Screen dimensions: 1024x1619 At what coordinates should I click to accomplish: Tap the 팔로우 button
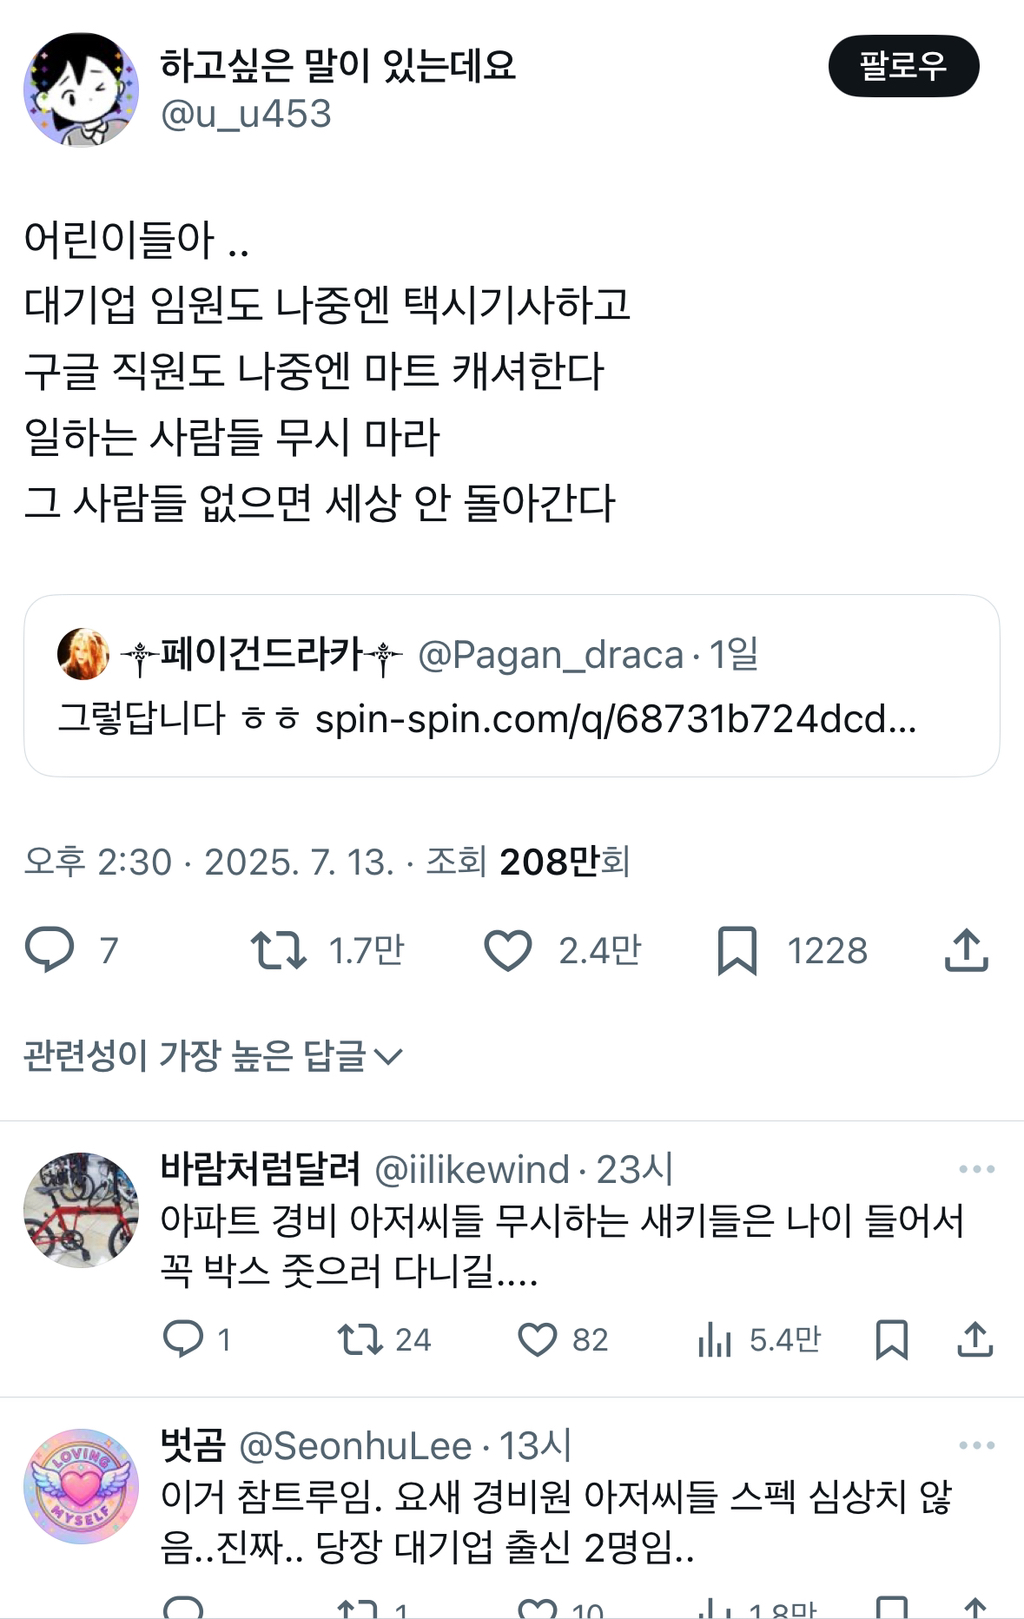pyautogui.click(x=903, y=66)
